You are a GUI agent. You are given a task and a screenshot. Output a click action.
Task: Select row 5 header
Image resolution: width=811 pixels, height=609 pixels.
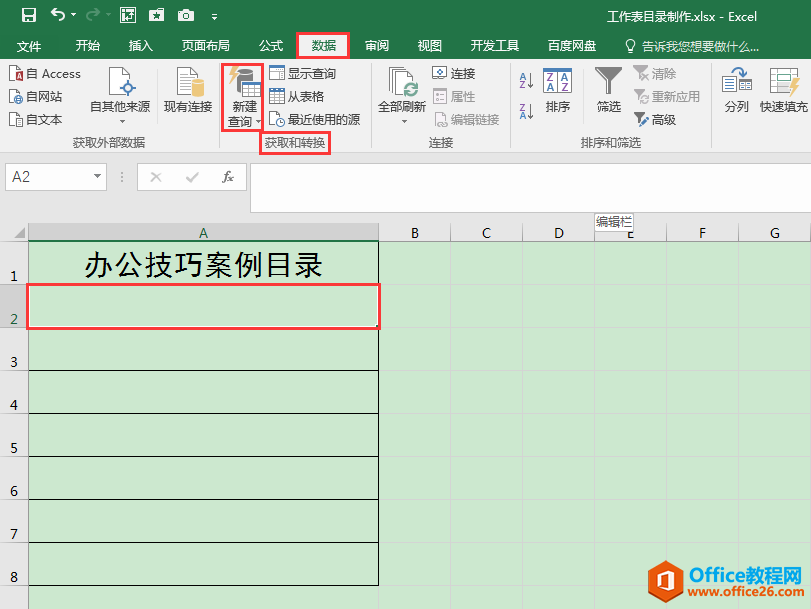[14, 435]
